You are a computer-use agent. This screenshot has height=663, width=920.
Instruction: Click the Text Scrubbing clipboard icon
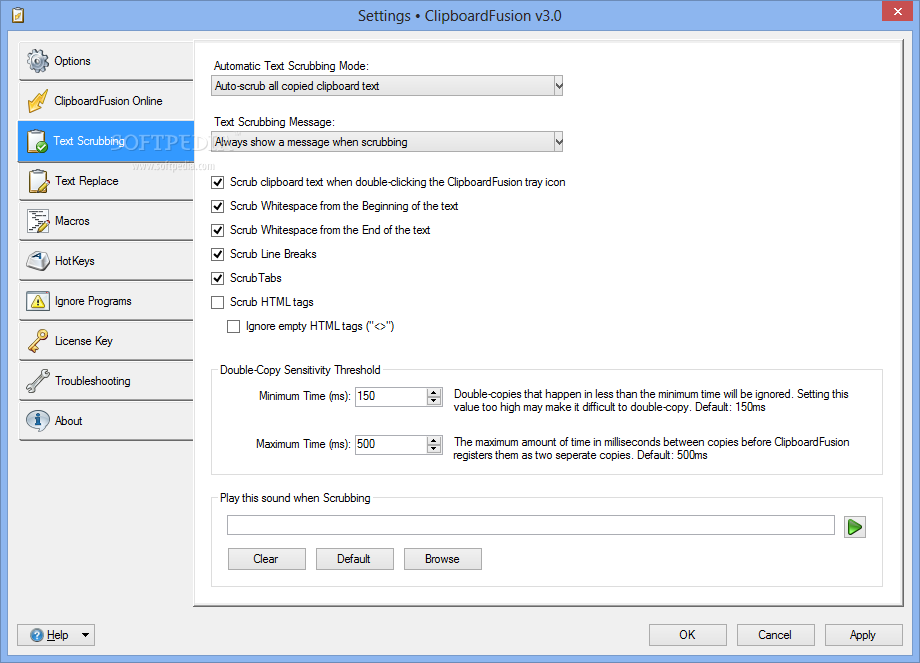pos(37,141)
